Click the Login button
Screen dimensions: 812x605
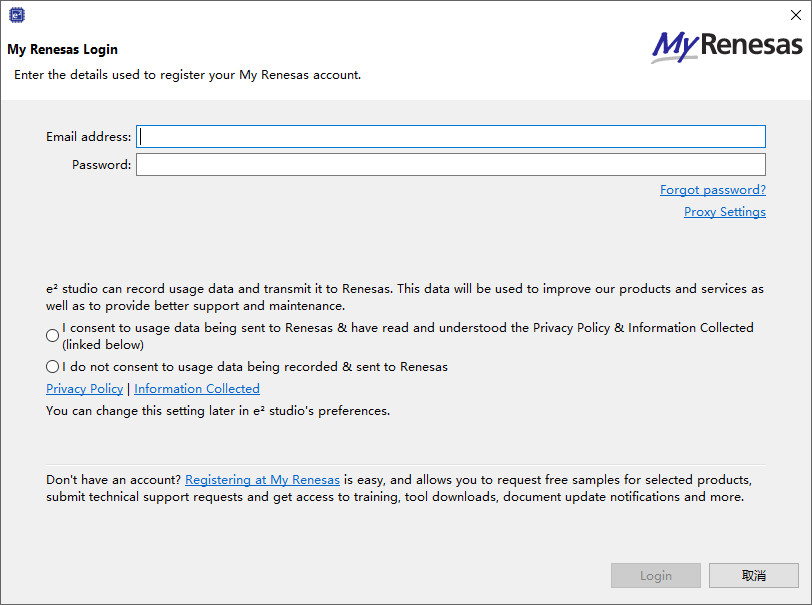(656, 575)
